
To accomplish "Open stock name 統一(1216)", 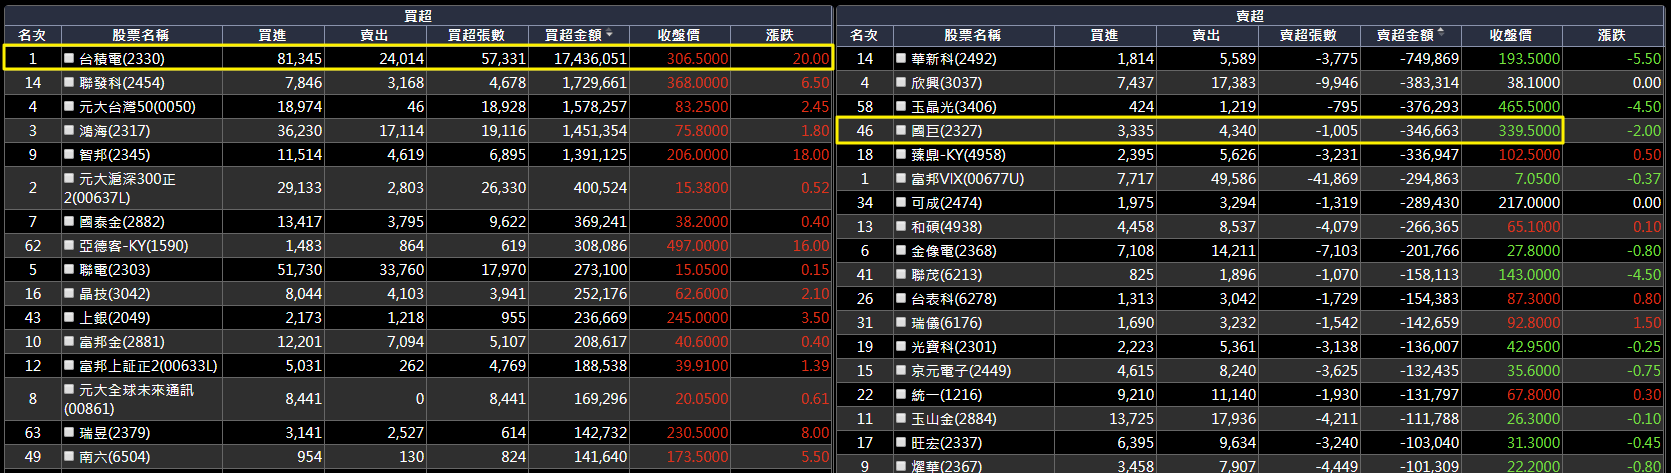I will point(946,395).
